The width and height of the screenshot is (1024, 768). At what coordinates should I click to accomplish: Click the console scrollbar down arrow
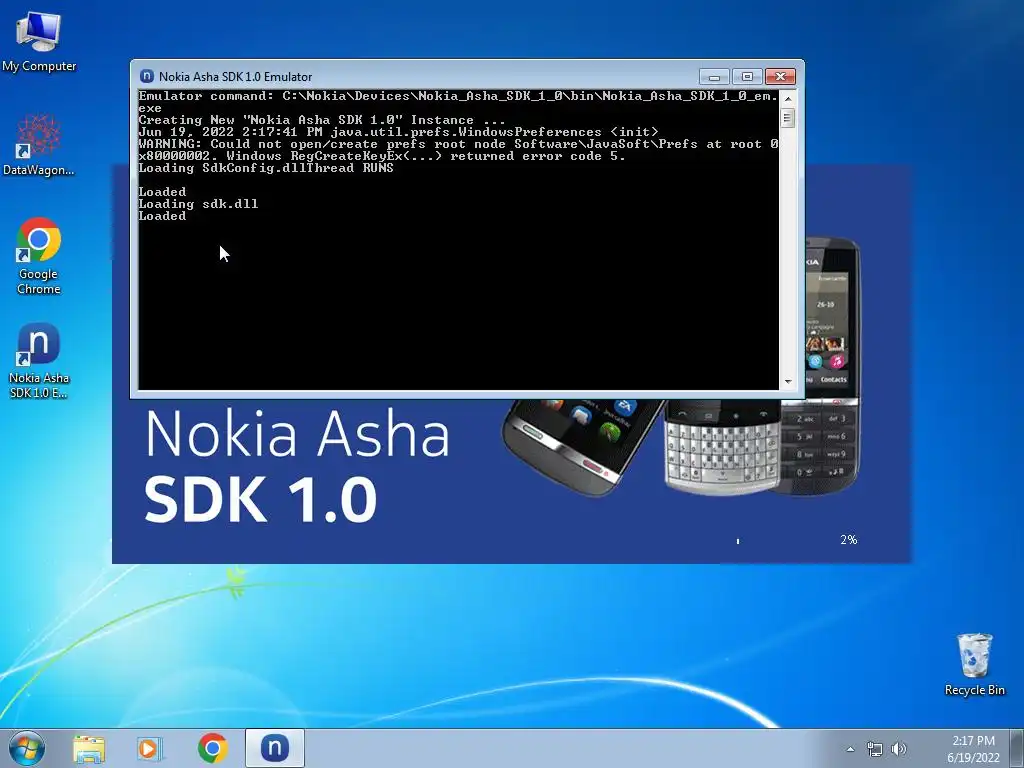(788, 381)
